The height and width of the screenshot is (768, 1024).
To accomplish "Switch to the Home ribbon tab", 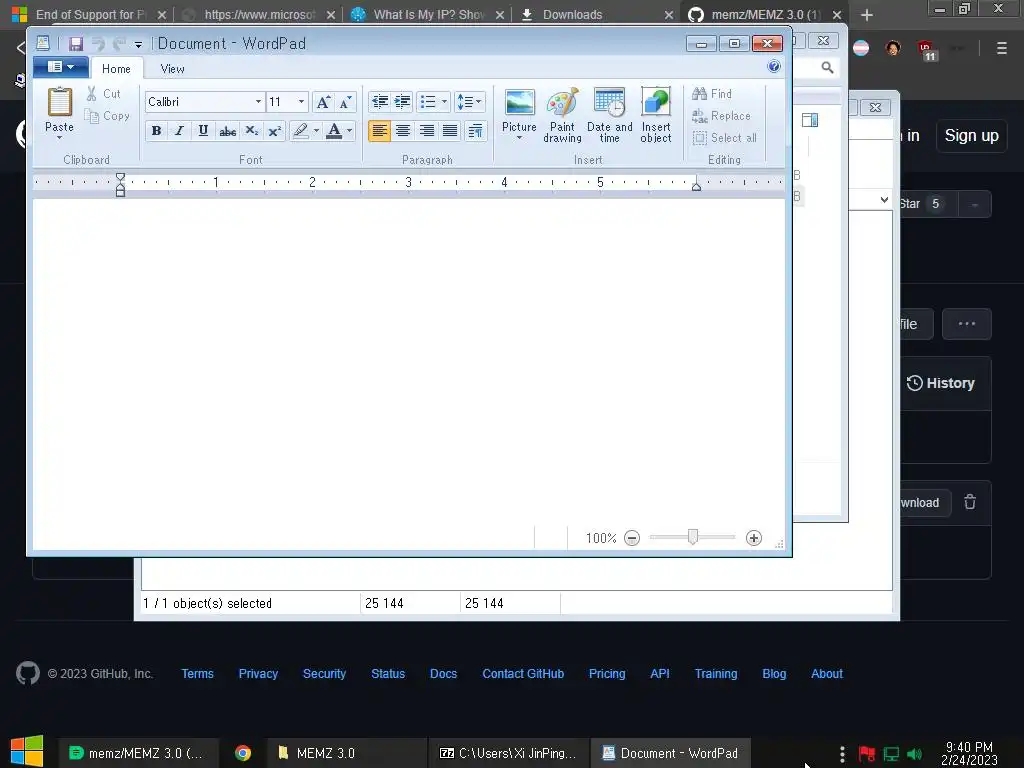I will pos(116,69).
